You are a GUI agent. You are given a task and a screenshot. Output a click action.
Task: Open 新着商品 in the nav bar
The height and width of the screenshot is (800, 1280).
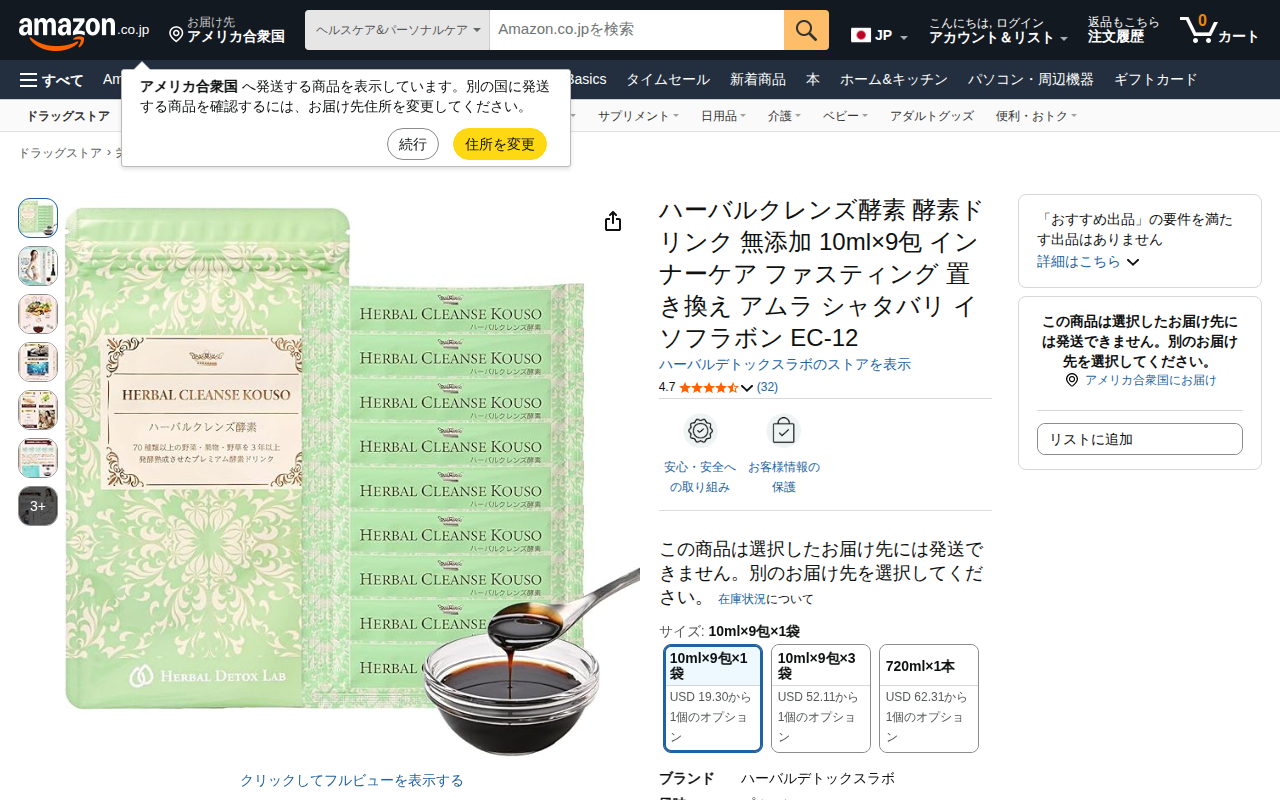(x=758, y=80)
